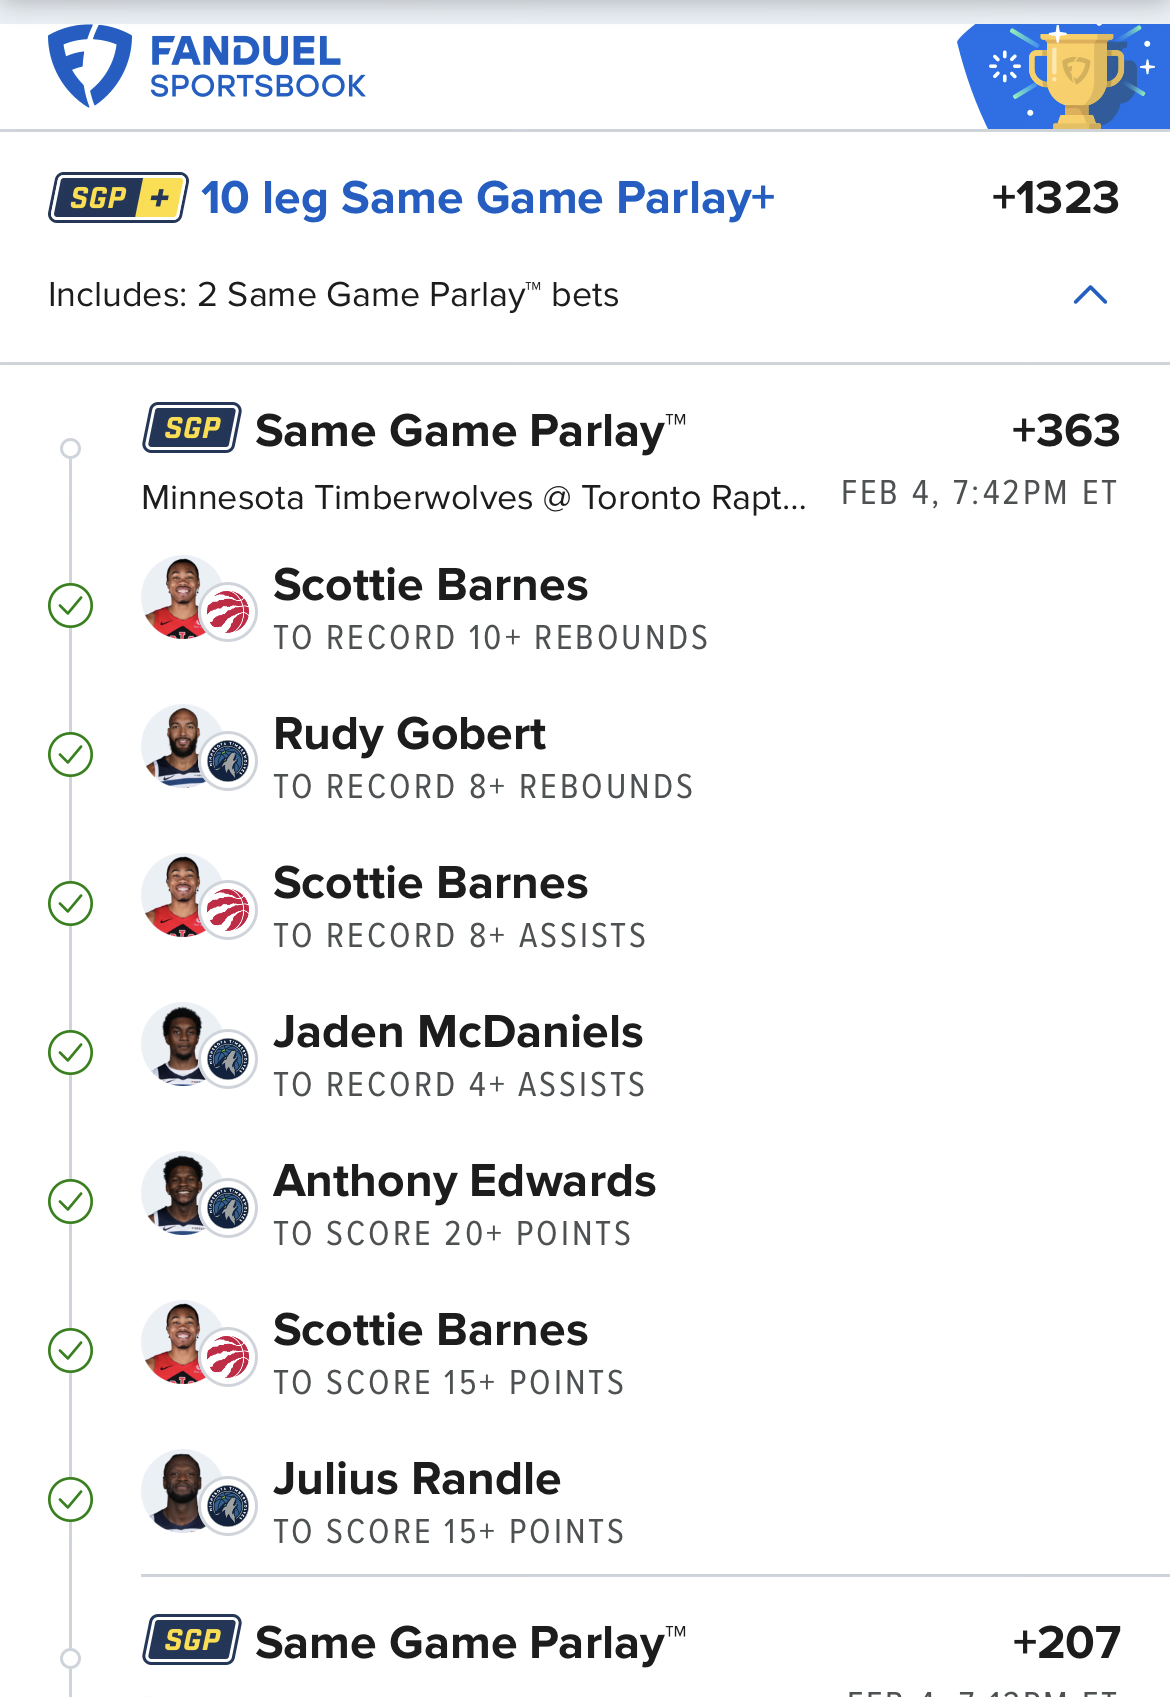The height and width of the screenshot is (1697, 1170).
Task: Click checkmark beside Barnes 15+ points leg
Action: click(71, 1351)
